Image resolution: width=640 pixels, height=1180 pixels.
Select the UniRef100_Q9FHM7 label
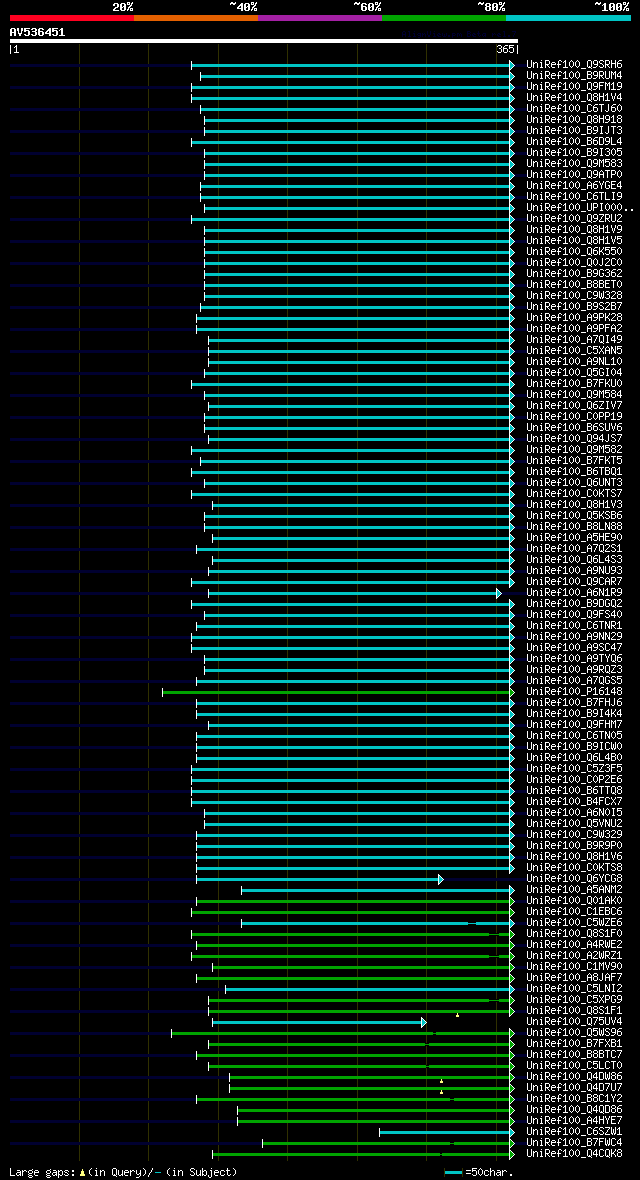click(574, 725)
